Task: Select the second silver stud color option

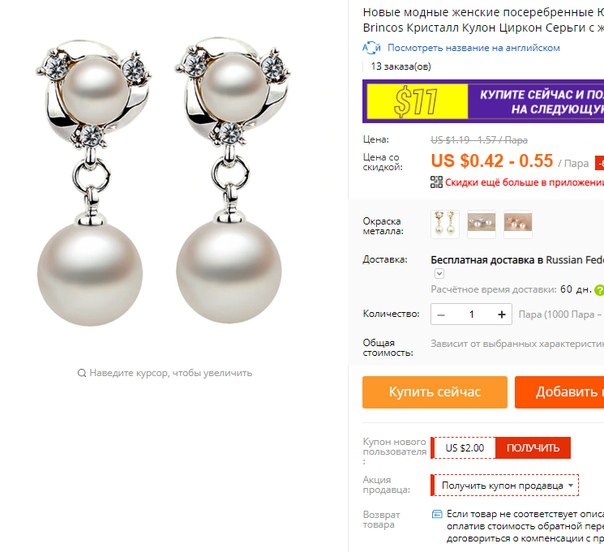Action: click(482, 223)
